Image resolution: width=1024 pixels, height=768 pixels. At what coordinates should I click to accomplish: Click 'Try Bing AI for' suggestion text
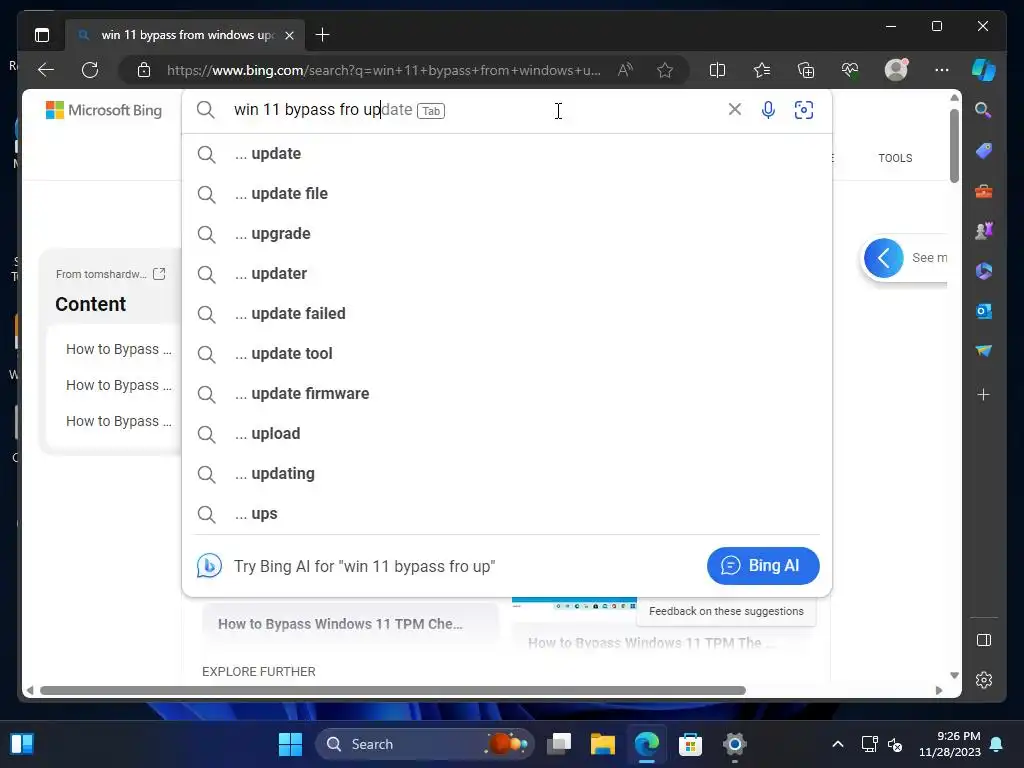click(364, 566)
